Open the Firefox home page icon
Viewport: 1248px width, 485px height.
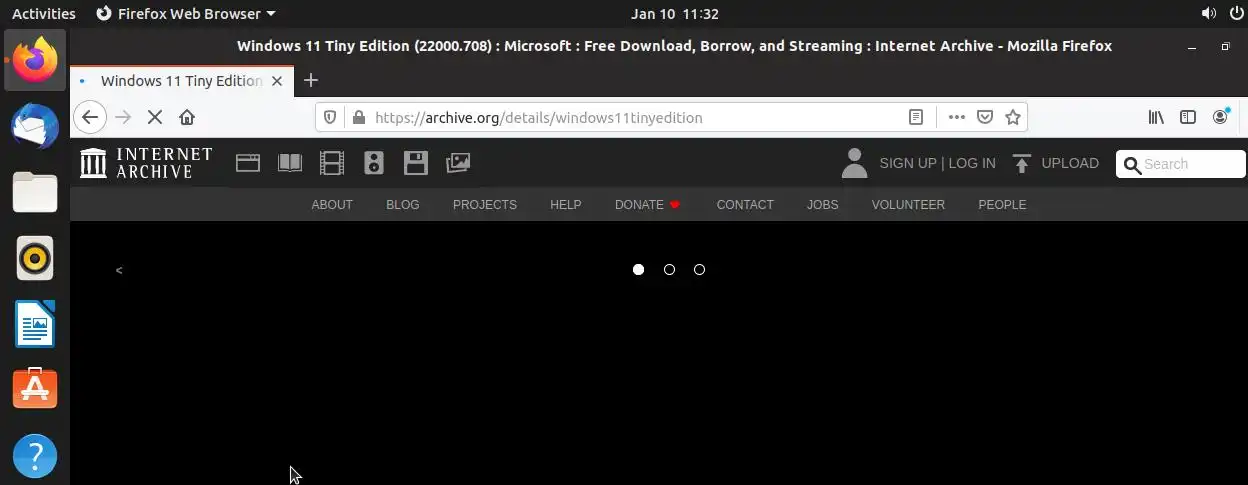[x=187, y=117]
